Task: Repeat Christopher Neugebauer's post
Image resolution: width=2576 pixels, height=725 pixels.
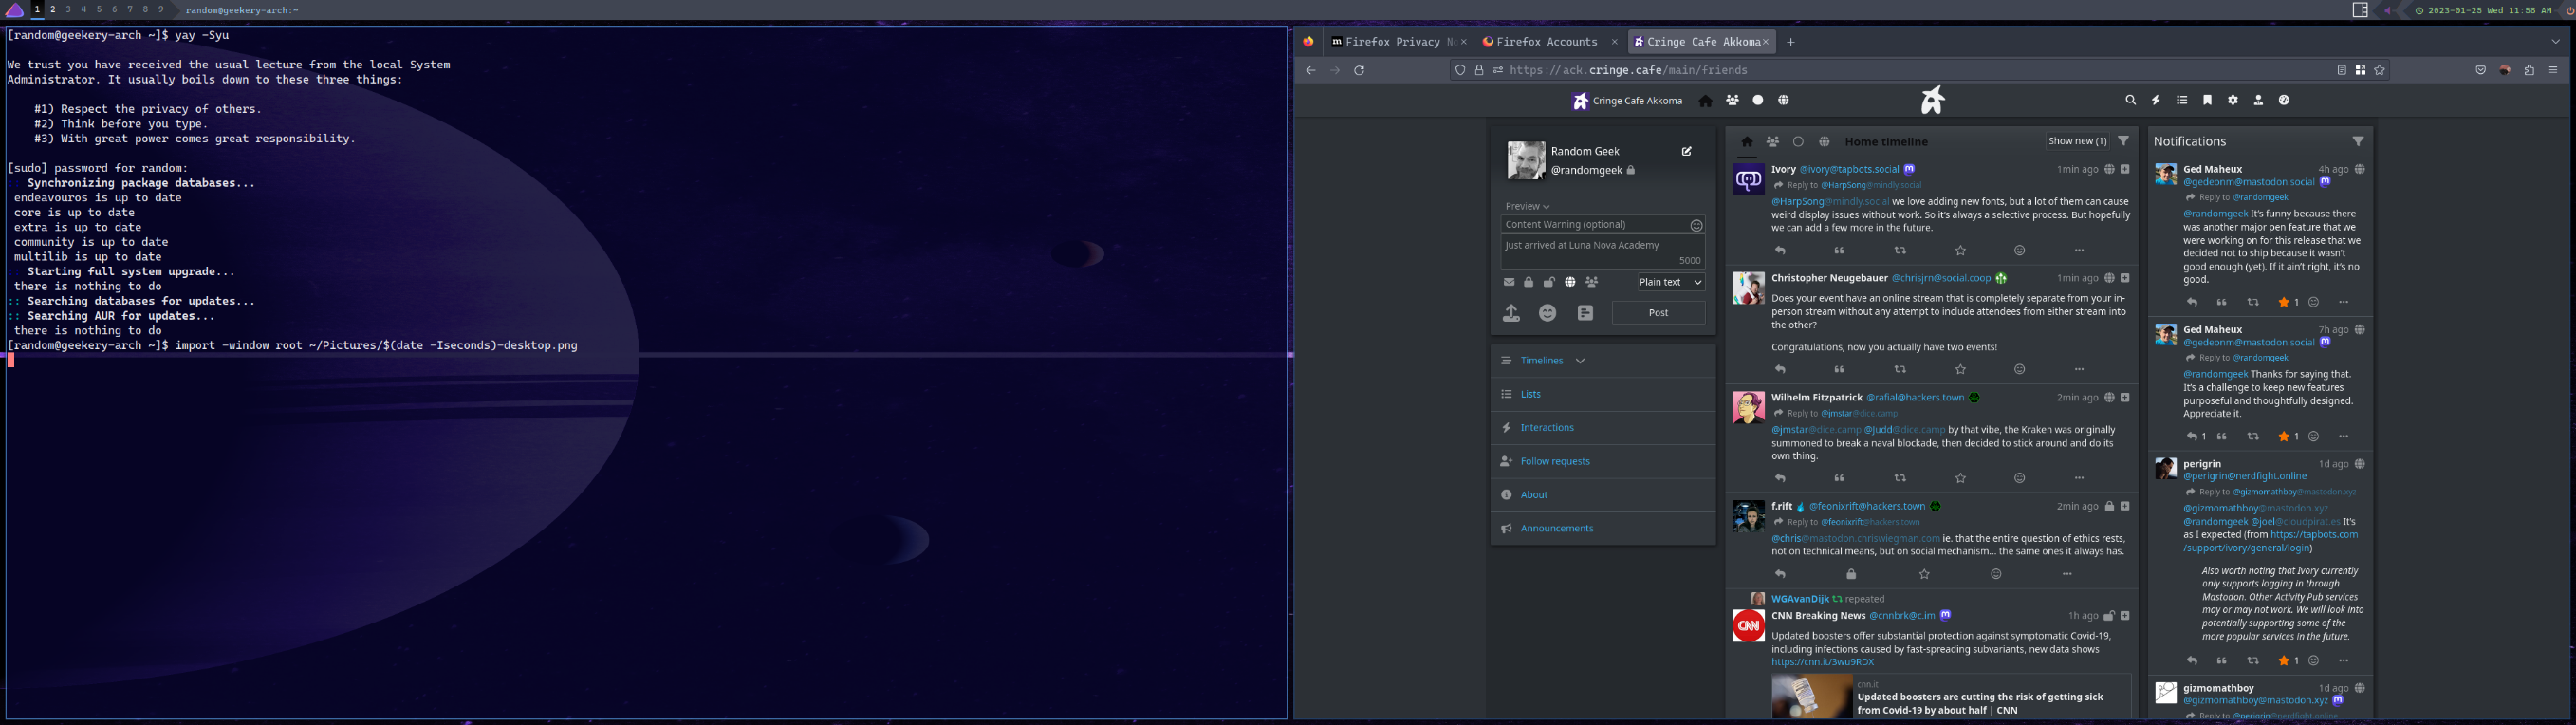Action: pos(1900,370)
